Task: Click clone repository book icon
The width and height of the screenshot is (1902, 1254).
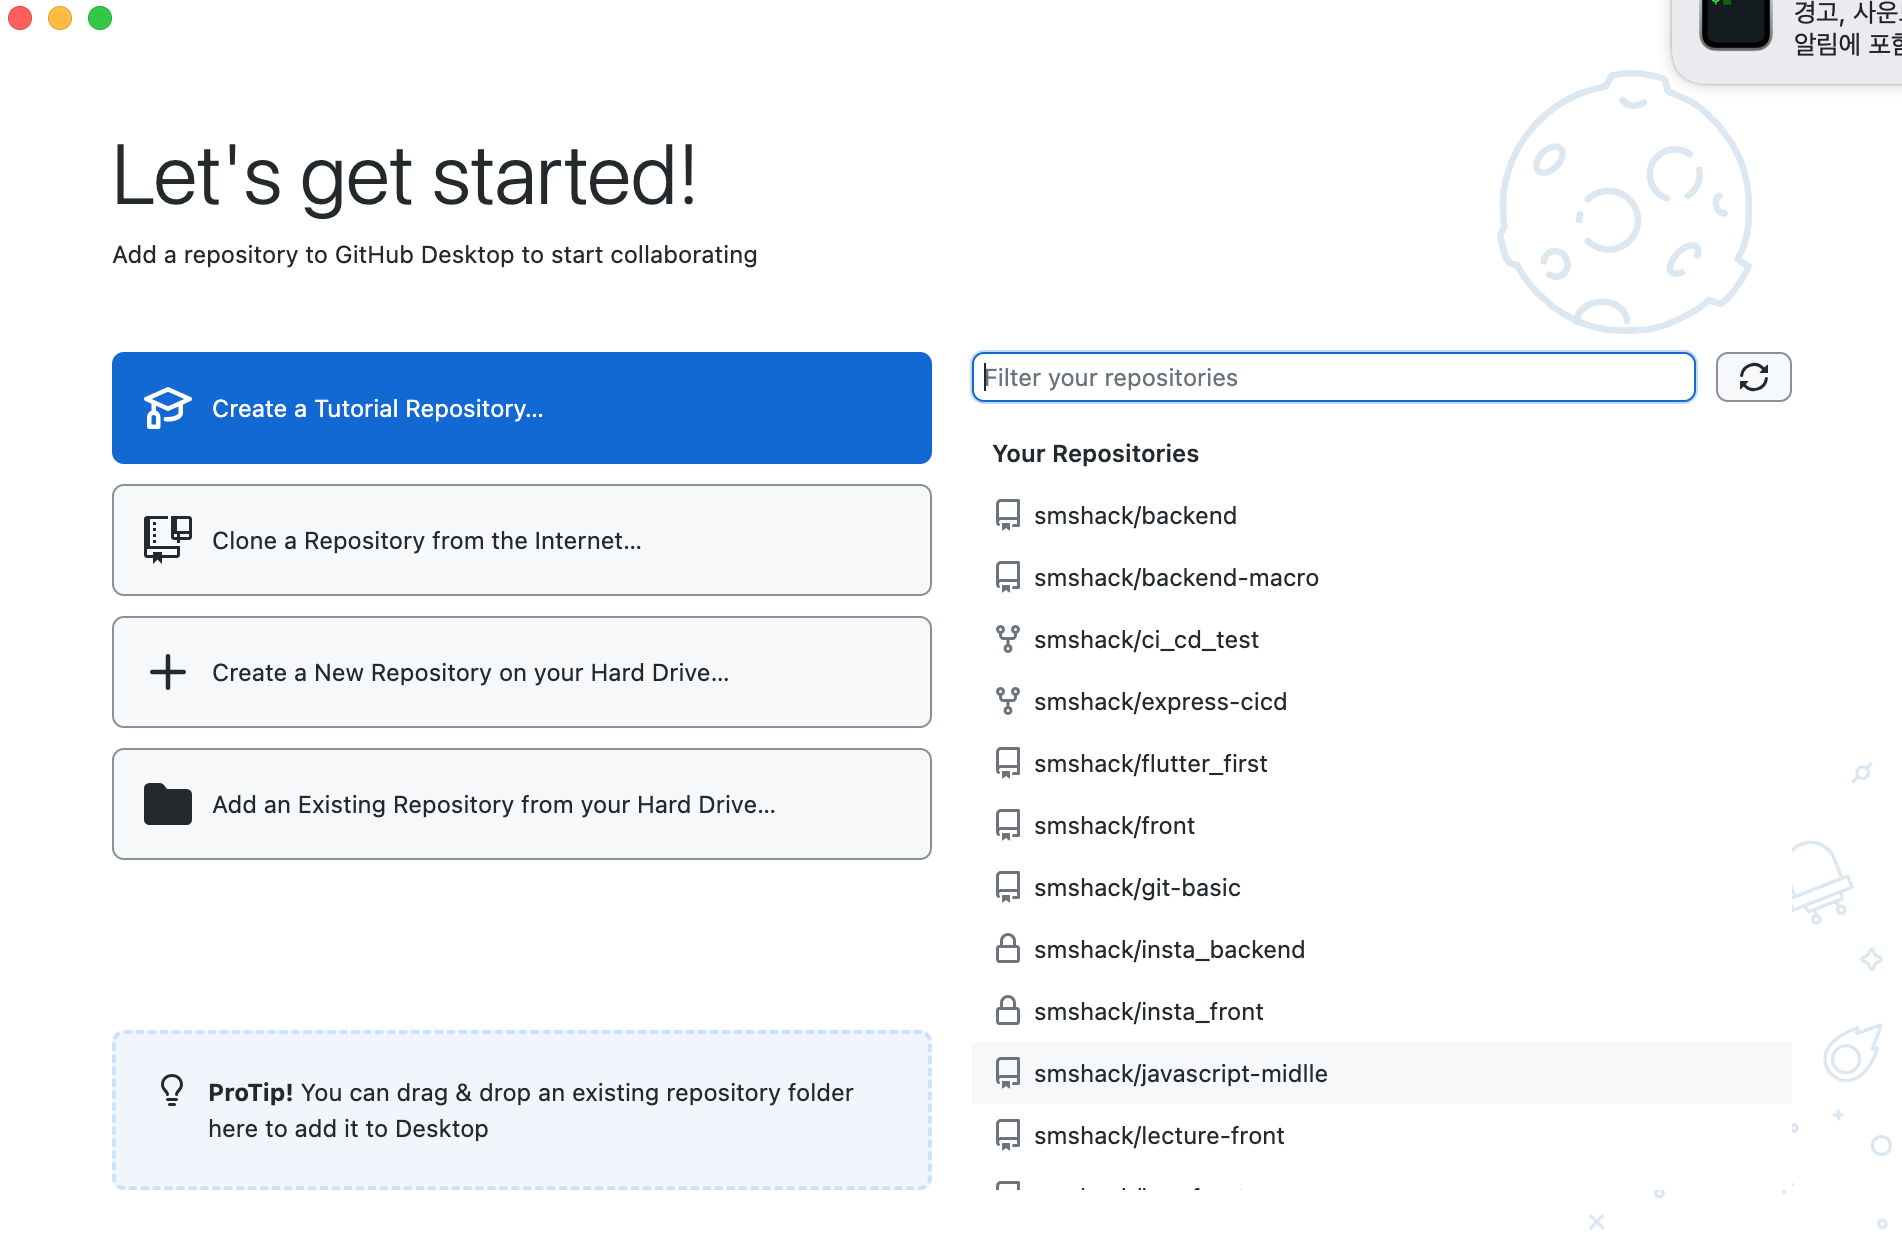Action: pos(167,540)
